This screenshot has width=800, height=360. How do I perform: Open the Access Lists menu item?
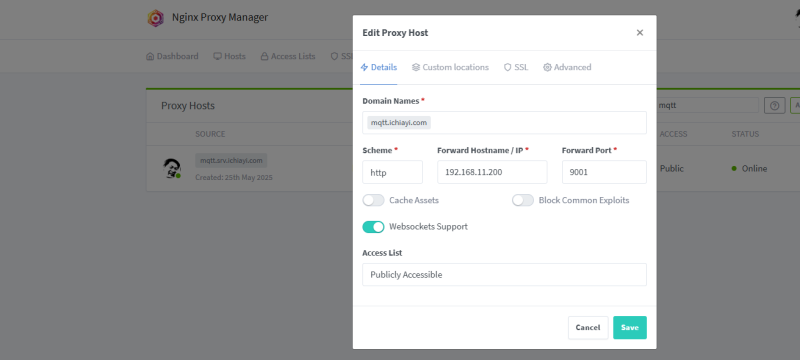click(x=288, y=56)
